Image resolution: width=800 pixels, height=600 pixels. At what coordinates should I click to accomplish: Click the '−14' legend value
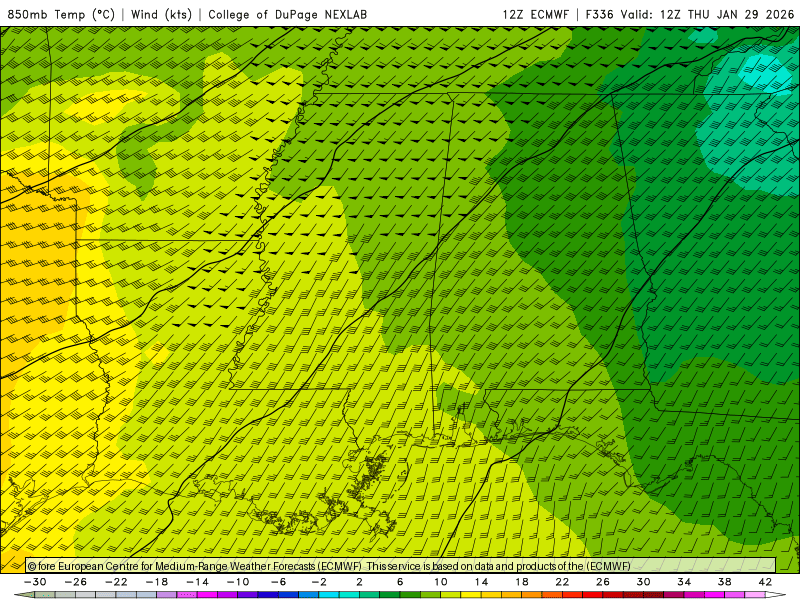pyautogui.click(x=197, y=582)
